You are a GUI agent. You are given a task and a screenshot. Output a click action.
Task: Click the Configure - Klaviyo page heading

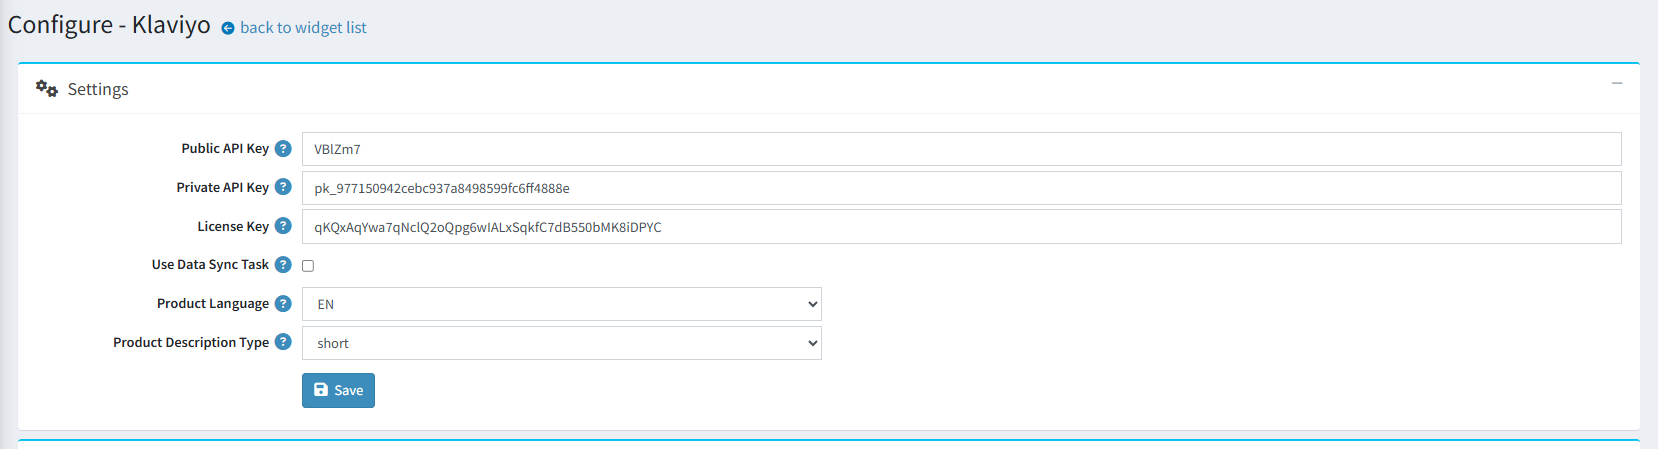109,25
